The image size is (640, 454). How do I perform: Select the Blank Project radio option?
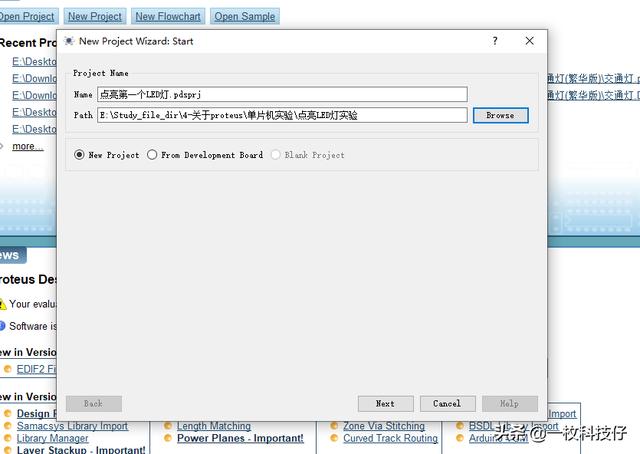tap(276, 155)
